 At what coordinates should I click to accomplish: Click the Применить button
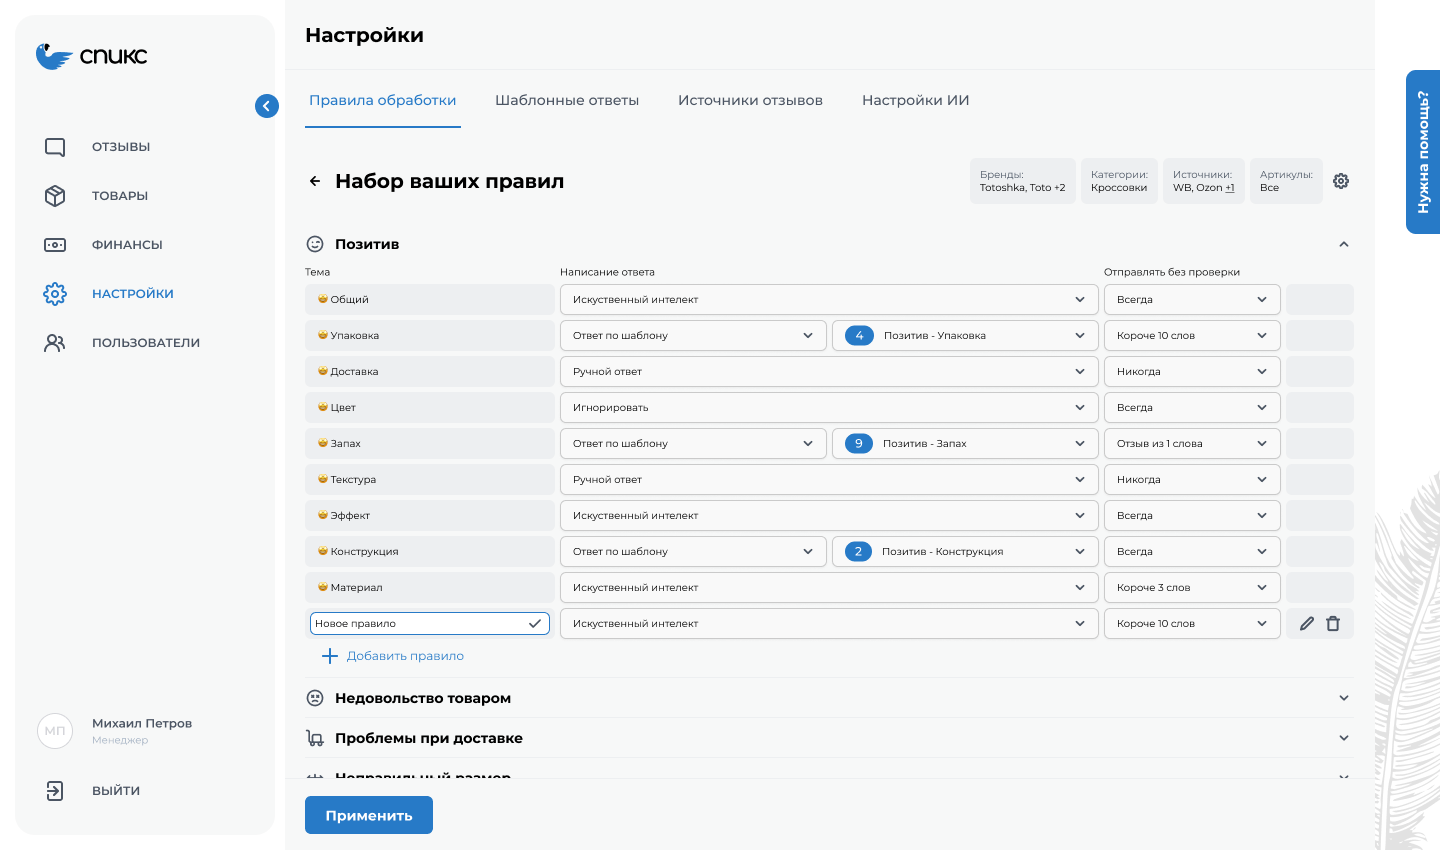click(368, 814)
